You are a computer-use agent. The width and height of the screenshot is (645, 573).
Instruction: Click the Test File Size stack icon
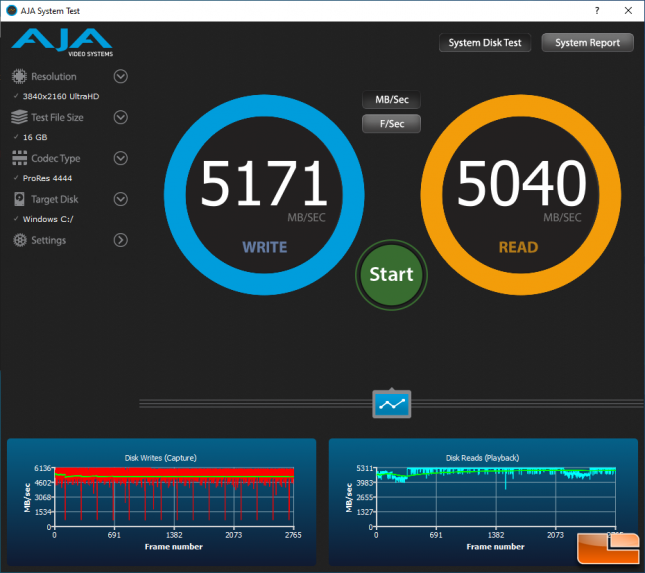point(19,117)
